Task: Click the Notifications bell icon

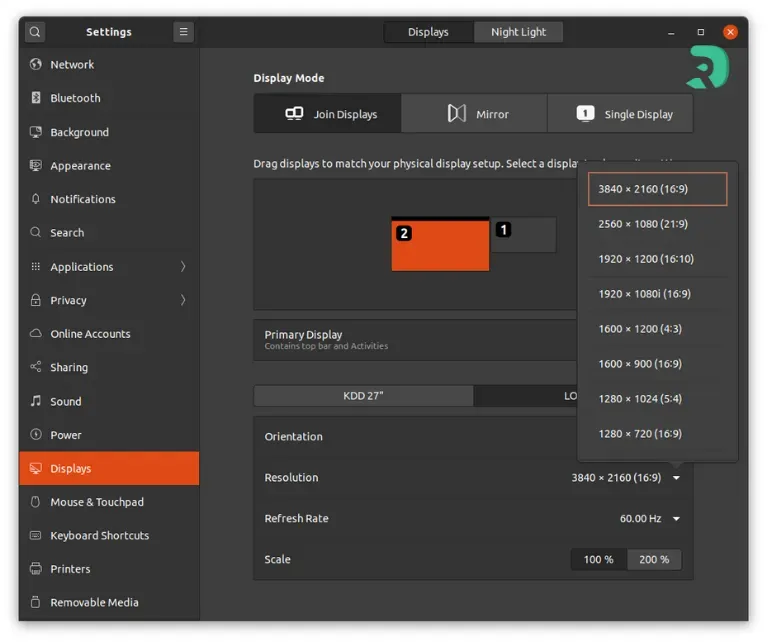Action: click(36, 200)
